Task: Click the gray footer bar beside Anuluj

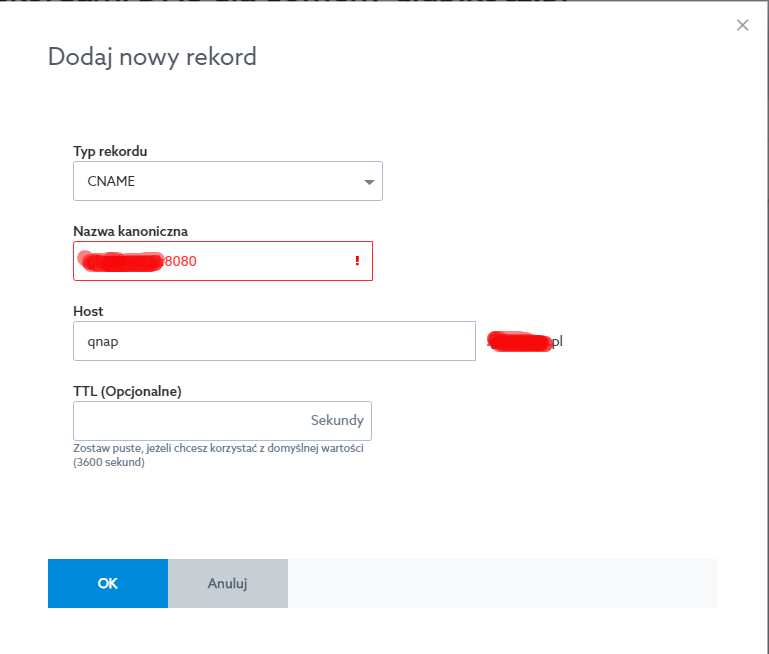Action: click(x=502, y=583)
